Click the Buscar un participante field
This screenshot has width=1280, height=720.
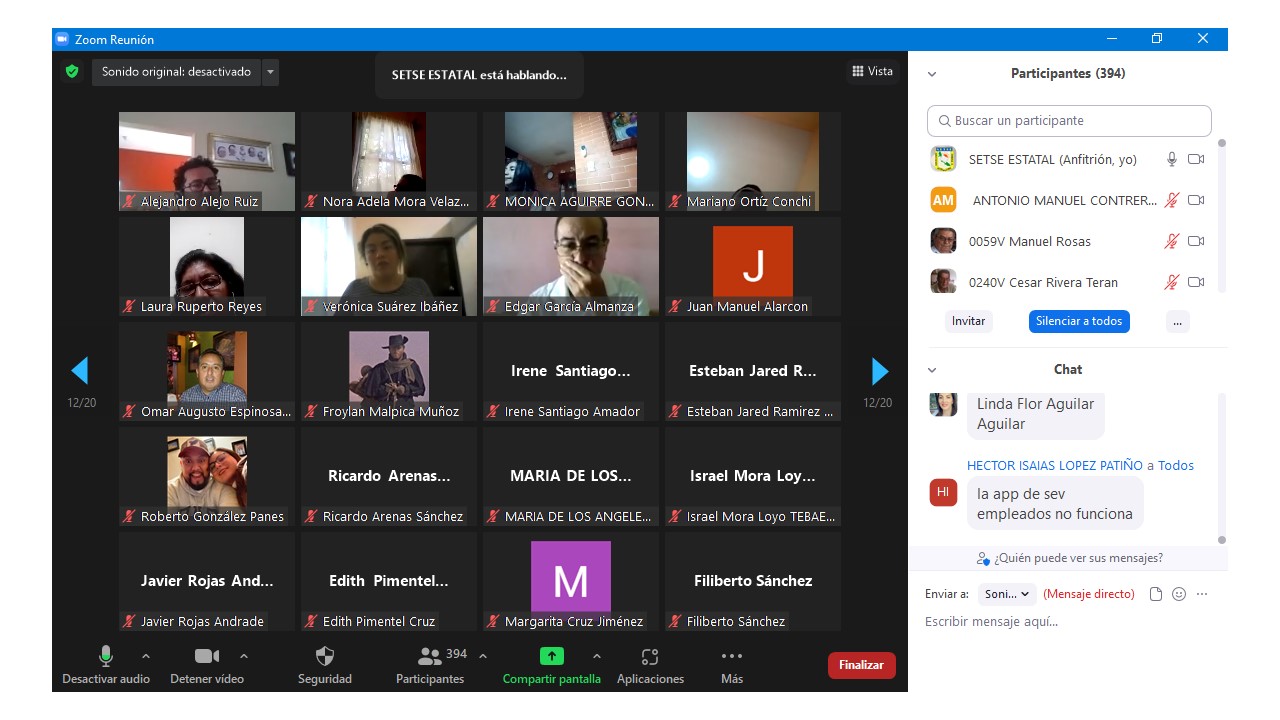tap(1069, 121)
